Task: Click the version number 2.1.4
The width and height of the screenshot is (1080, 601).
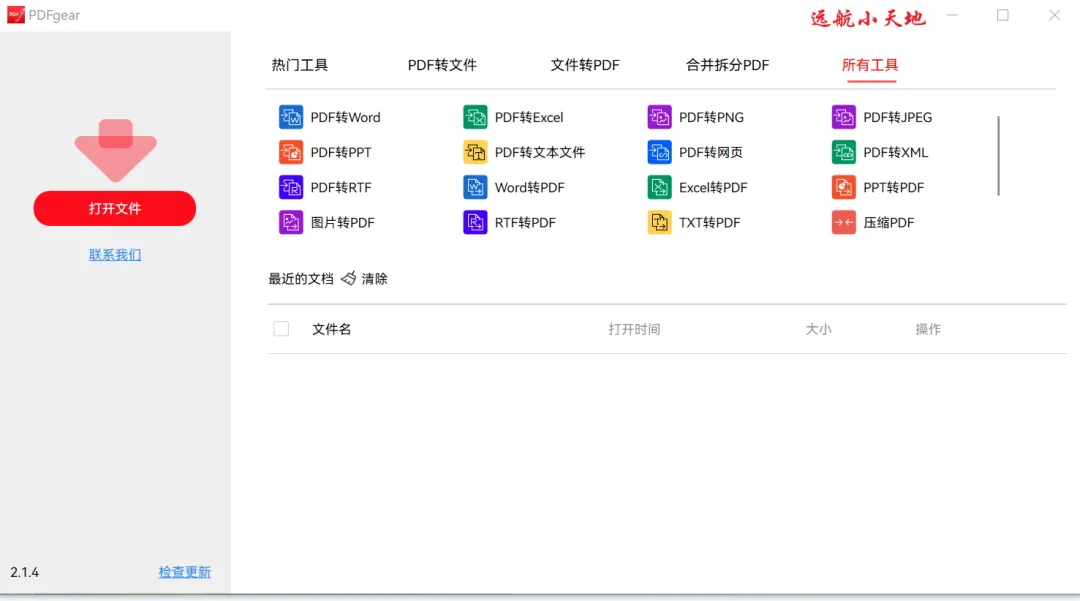Action: click(x=25, y=572)
